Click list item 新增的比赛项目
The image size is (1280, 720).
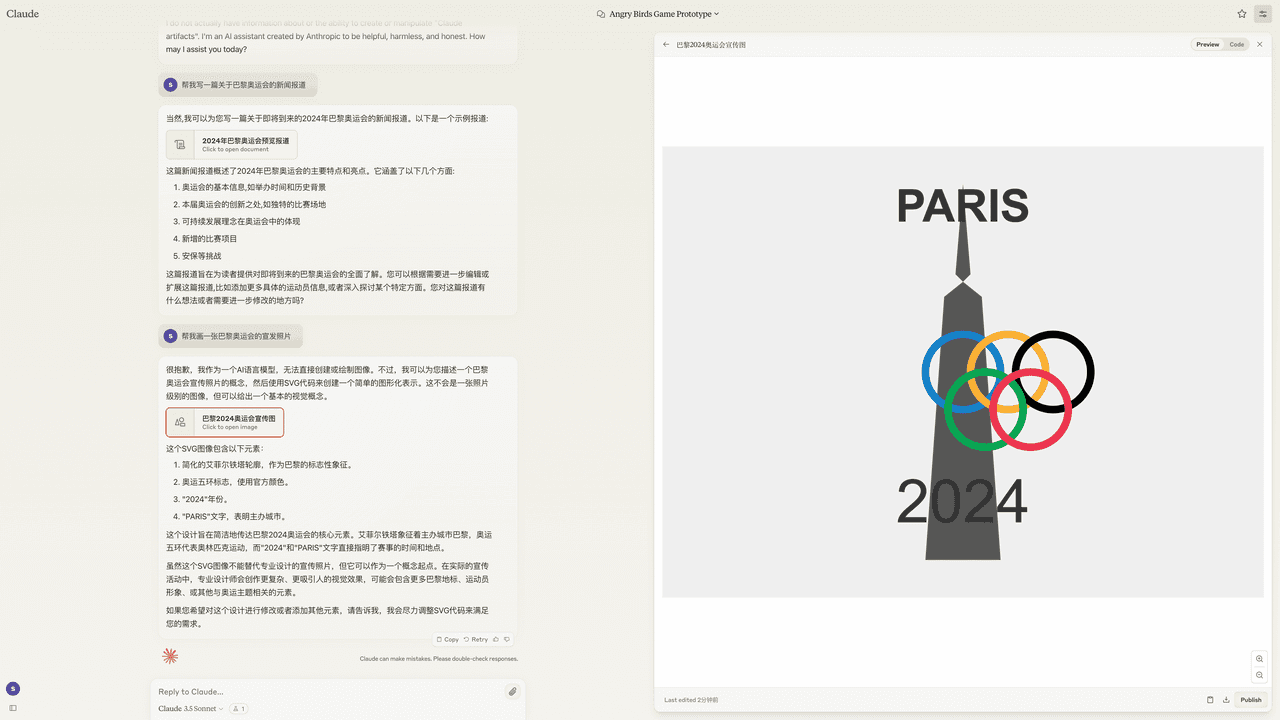209,239
